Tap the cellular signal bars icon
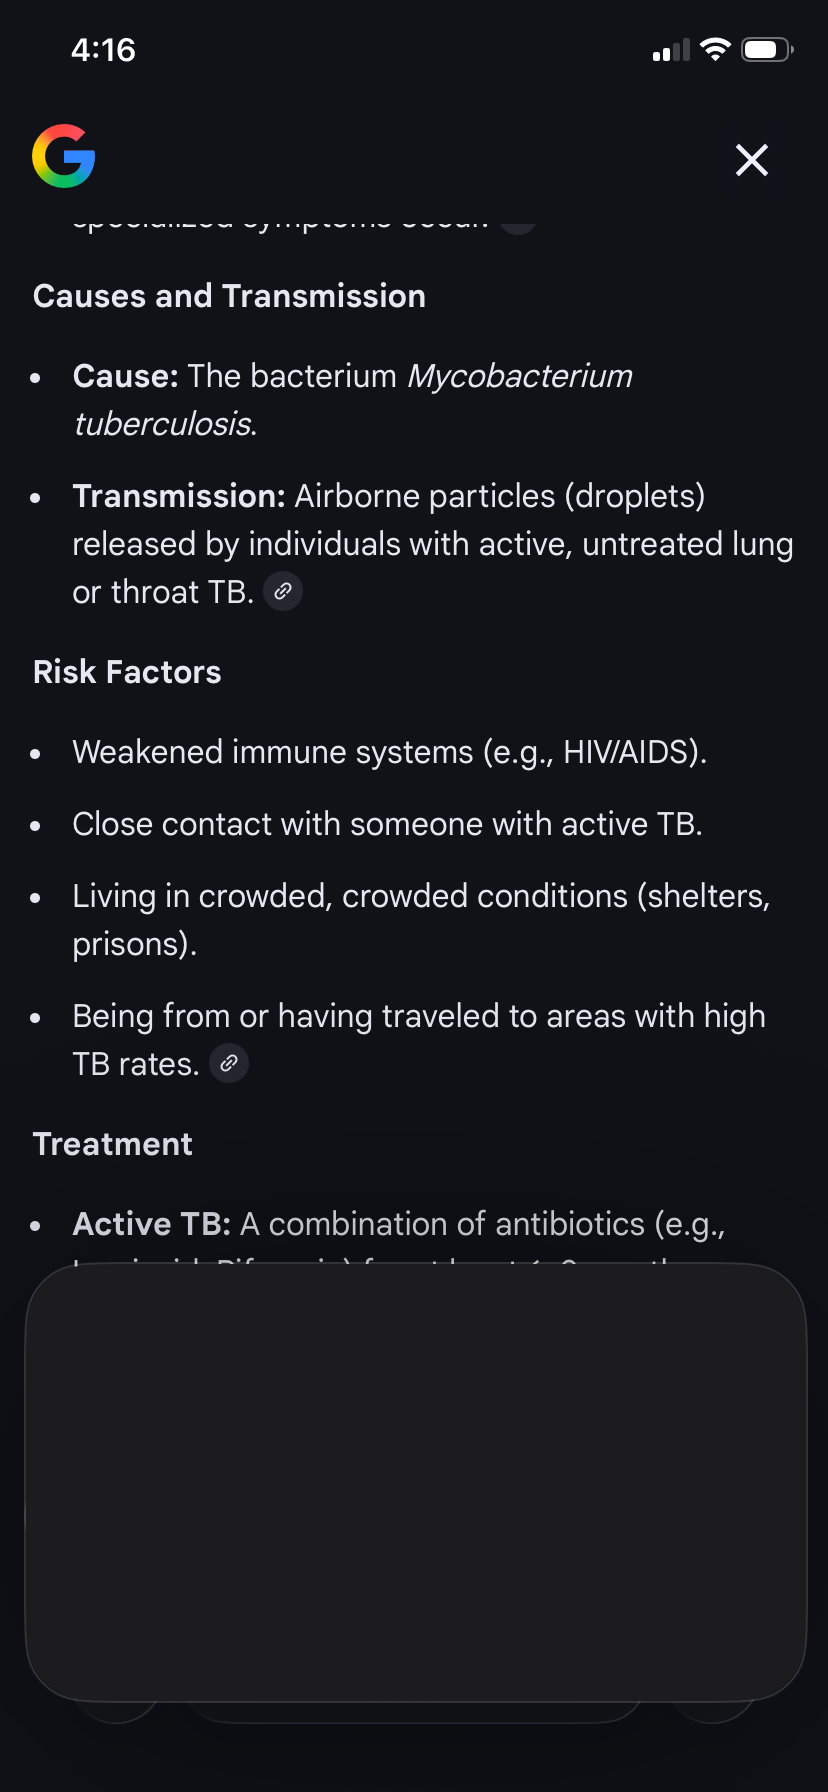 click(671, 51)
